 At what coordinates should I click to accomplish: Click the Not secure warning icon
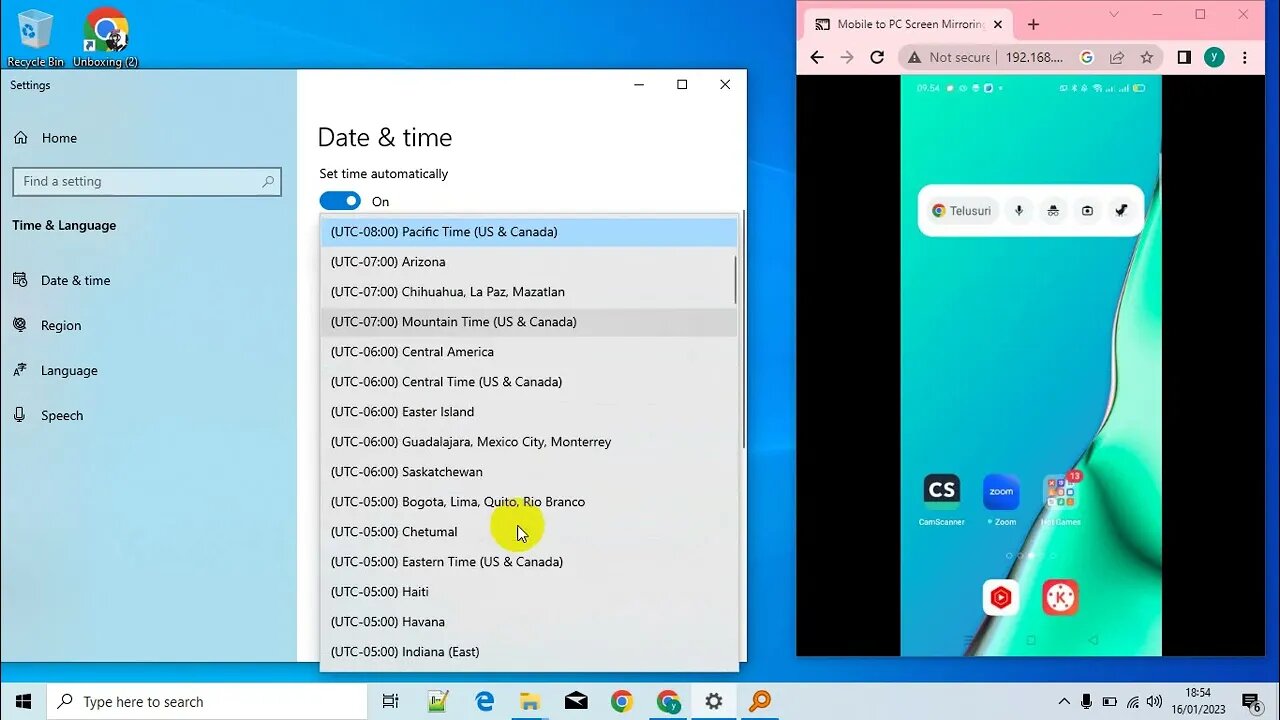914,57
